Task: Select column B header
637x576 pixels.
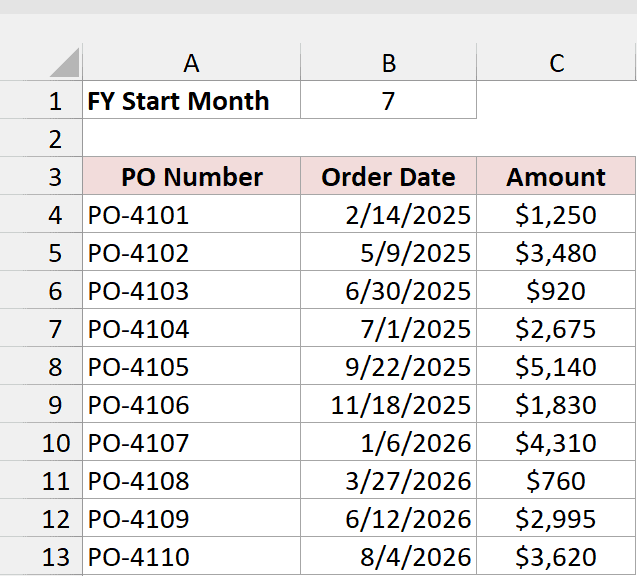Action: point(388,63)
